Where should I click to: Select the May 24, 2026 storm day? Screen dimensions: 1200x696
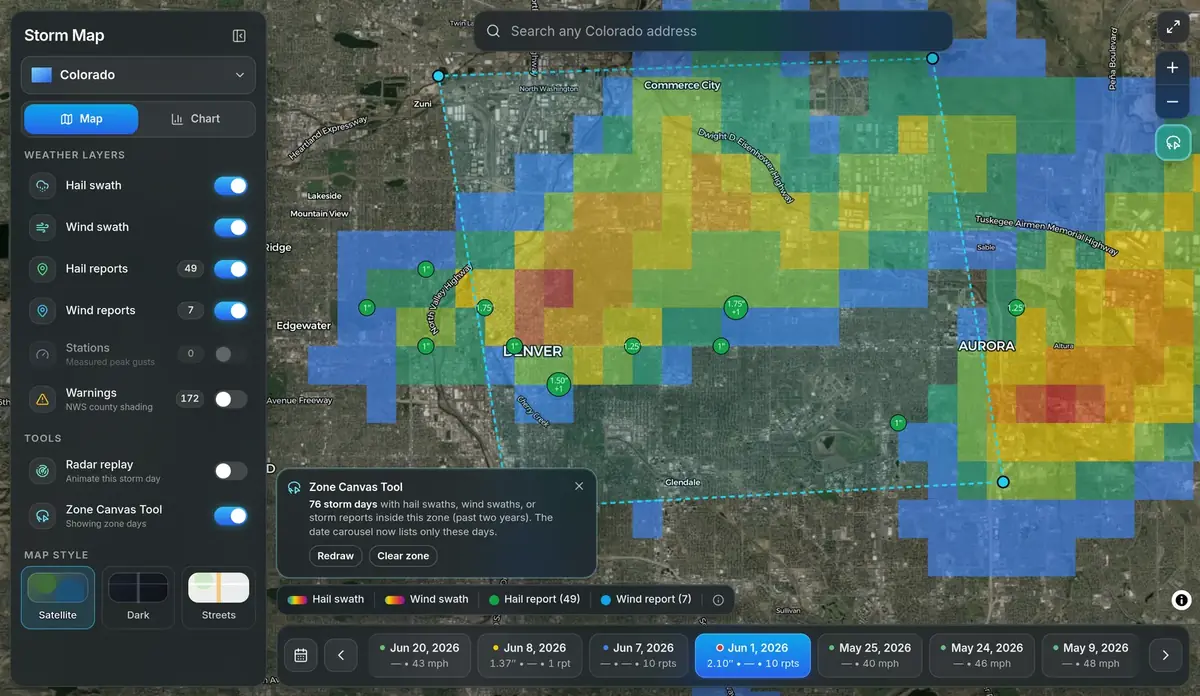(x=981, y=655)
